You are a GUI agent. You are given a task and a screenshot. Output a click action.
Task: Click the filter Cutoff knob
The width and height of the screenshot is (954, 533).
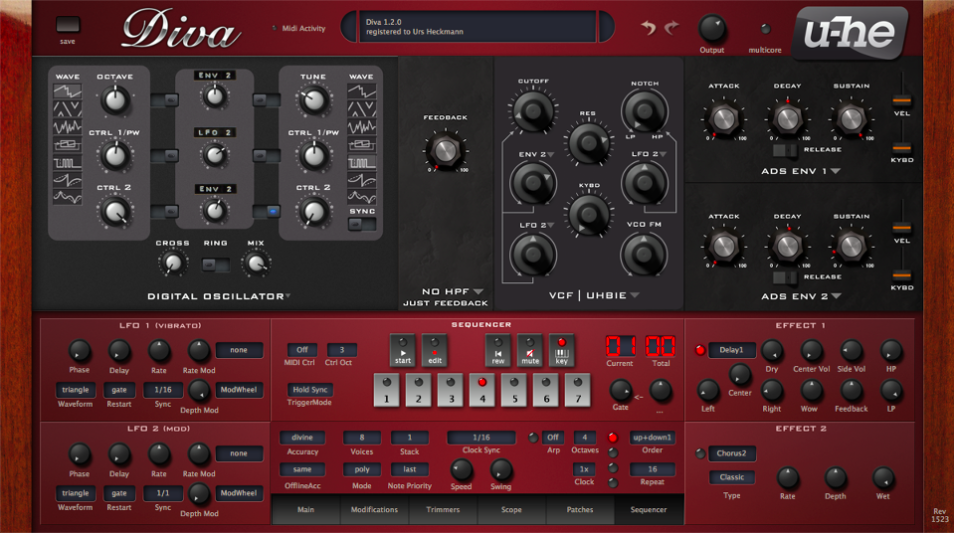tap(532, 110)
